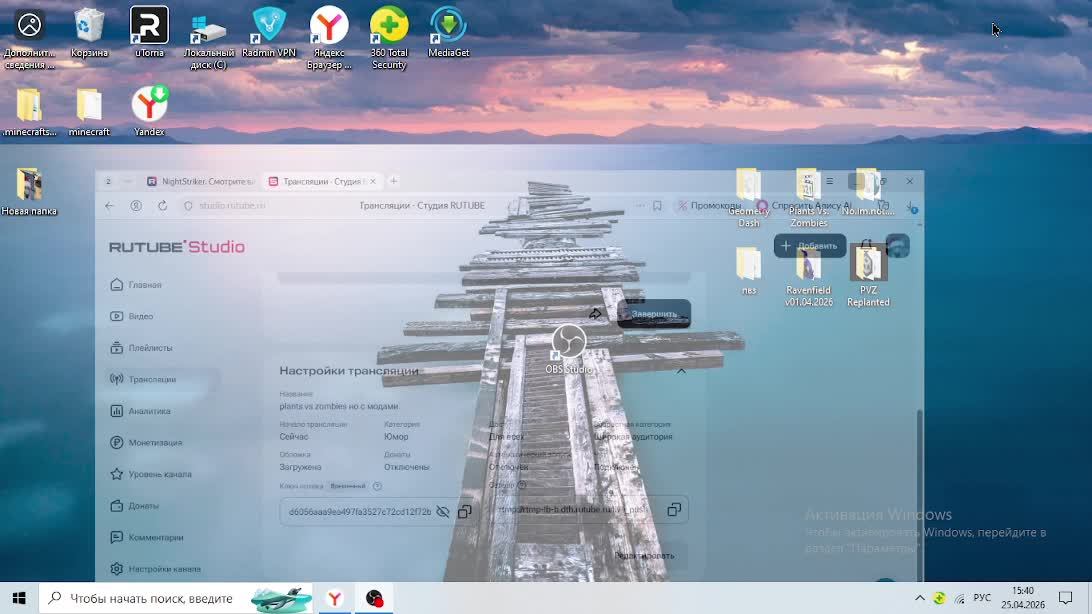The height and width of the screenshot is (614, 1092).
Task: Open Яндекс Браузер desktop shortcut
Action: click(329, 38)
